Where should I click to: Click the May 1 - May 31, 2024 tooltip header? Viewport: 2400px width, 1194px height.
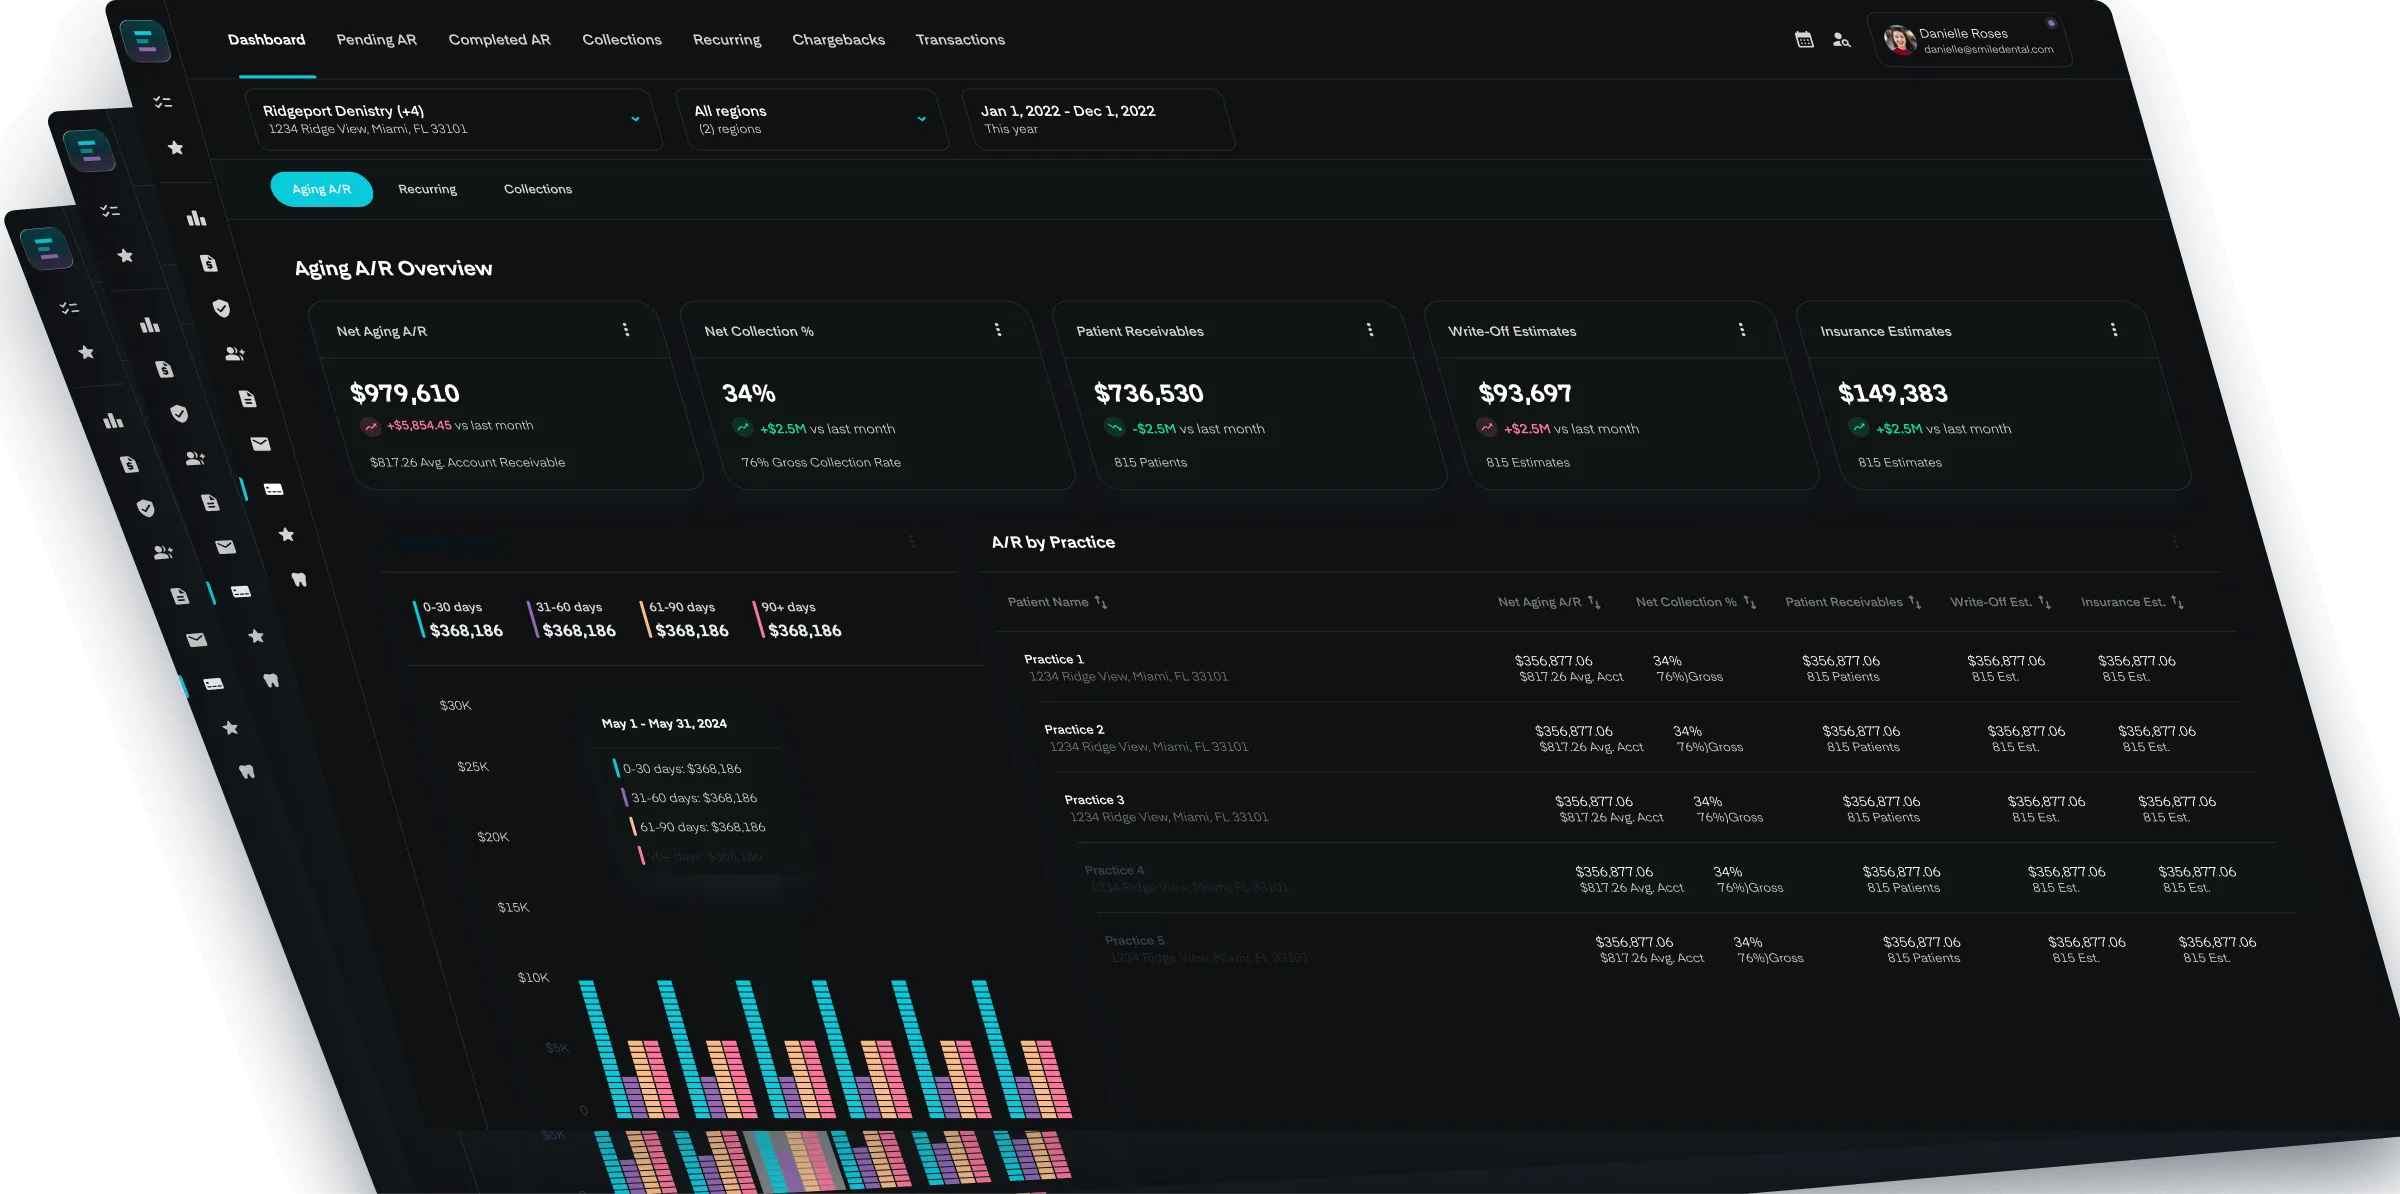(x=664, y=723)
